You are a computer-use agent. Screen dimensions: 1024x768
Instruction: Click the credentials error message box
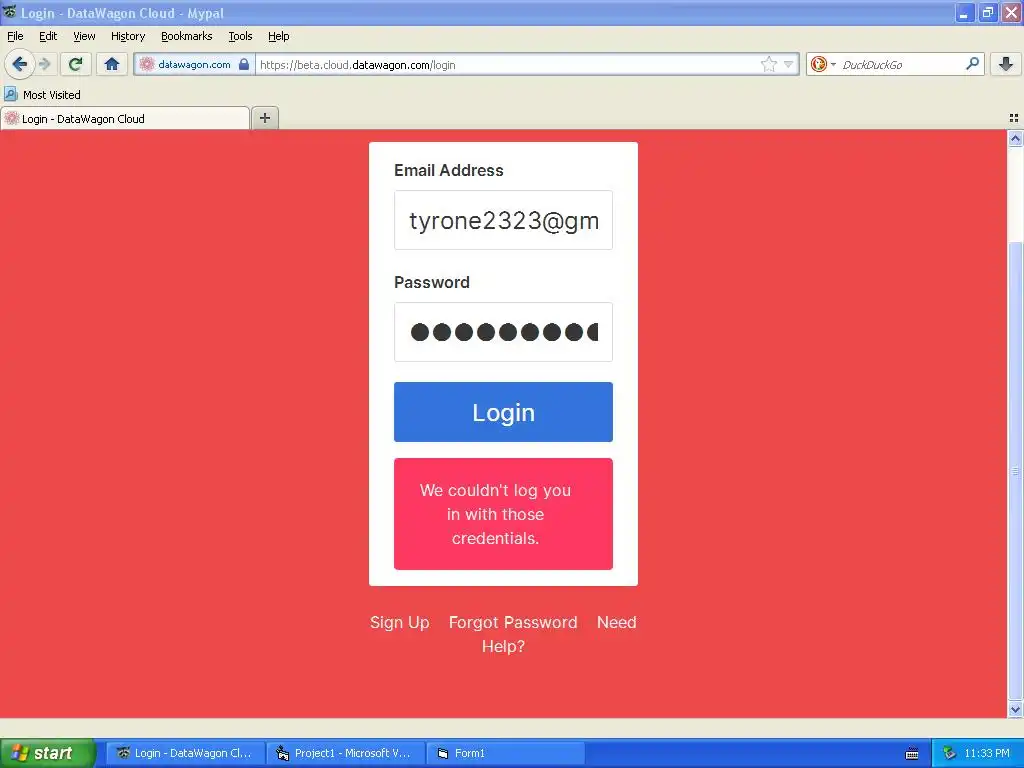click(x=503, y=514)
